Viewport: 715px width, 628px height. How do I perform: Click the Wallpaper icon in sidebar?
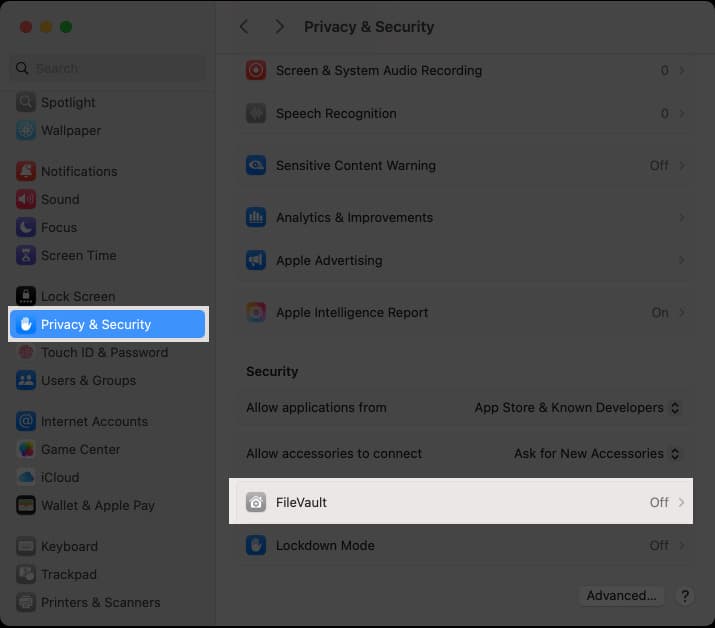[x=26, y=130]
